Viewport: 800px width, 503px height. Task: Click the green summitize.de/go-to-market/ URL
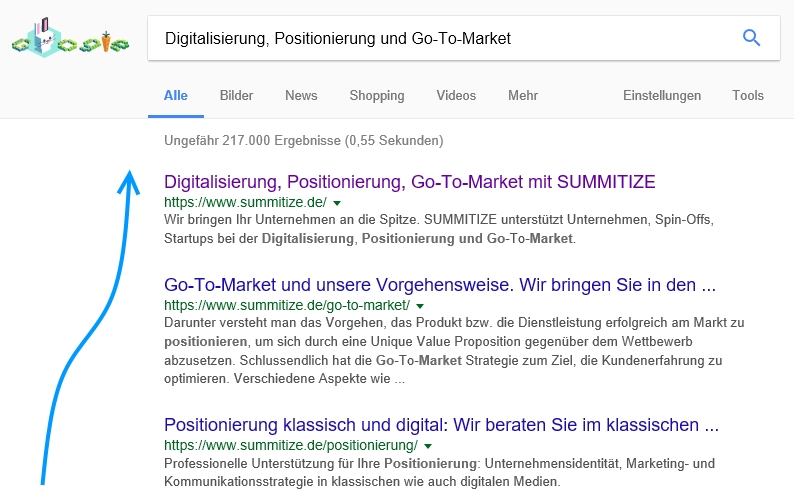pyautogui.click(x=287, y=306)
